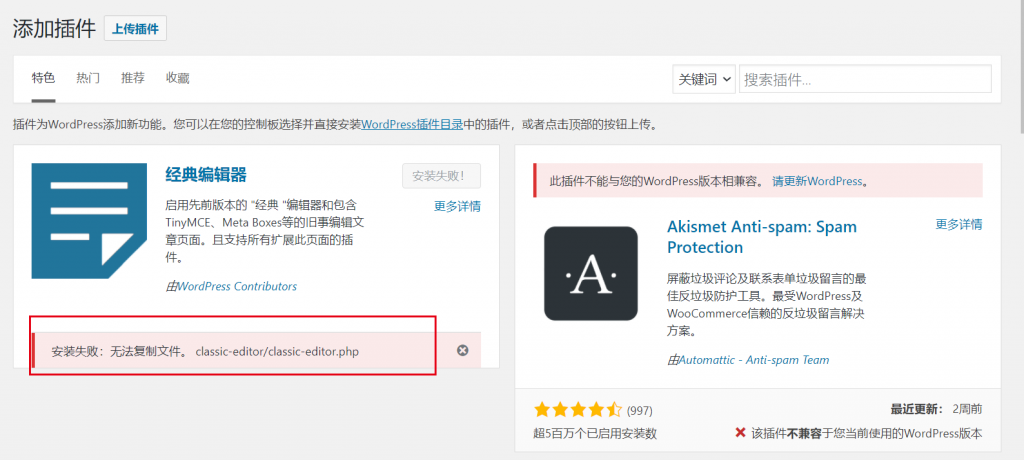
Task: Open WordPress Contributors author link
Action: coord(237,286)
